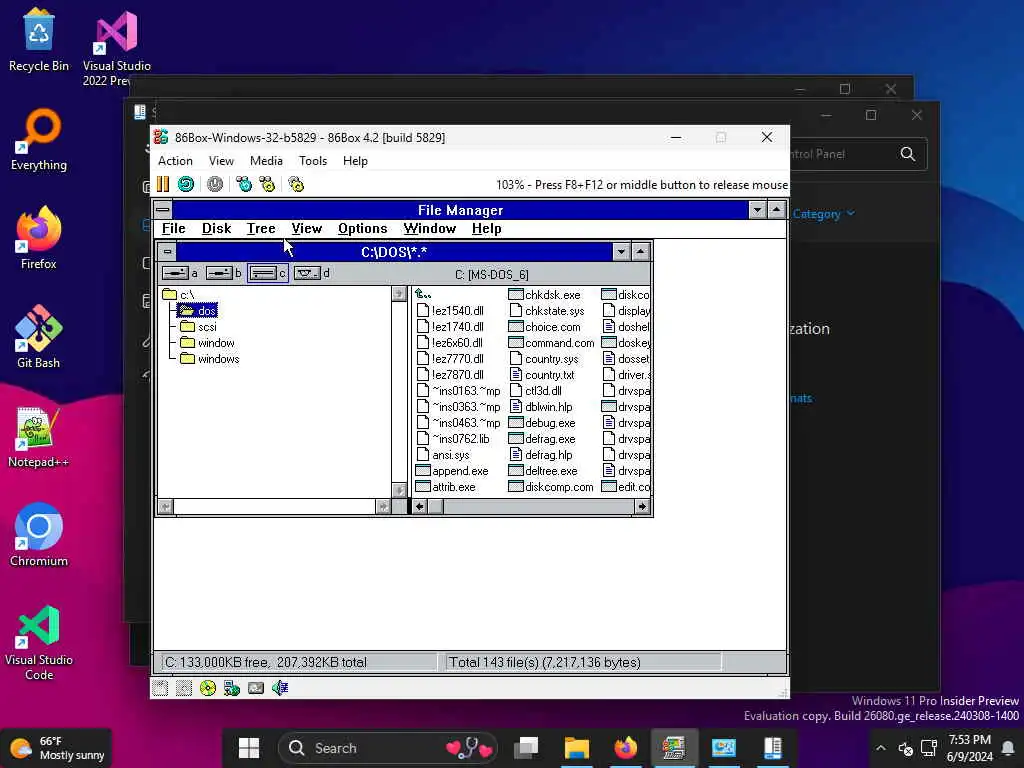
Task: Open the Firefox desktop shortcut
Action: (39, 238)
